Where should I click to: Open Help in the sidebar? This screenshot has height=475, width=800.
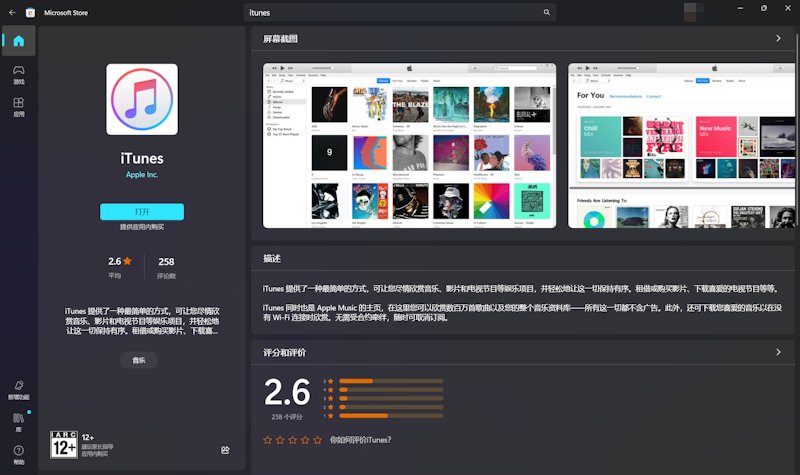pyautogui.click(x=19, y=455)
